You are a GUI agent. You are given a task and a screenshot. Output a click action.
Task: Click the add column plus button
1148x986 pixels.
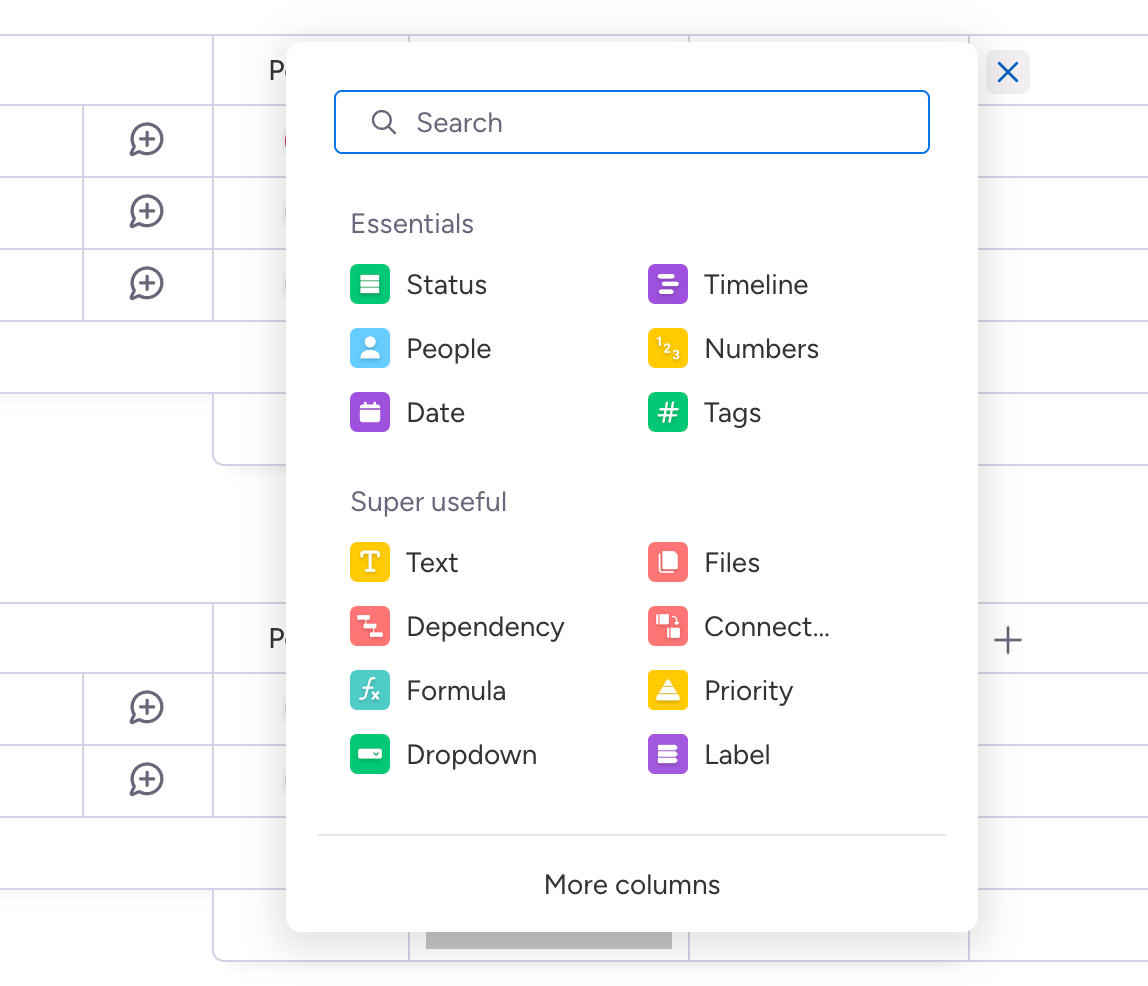1008,640
